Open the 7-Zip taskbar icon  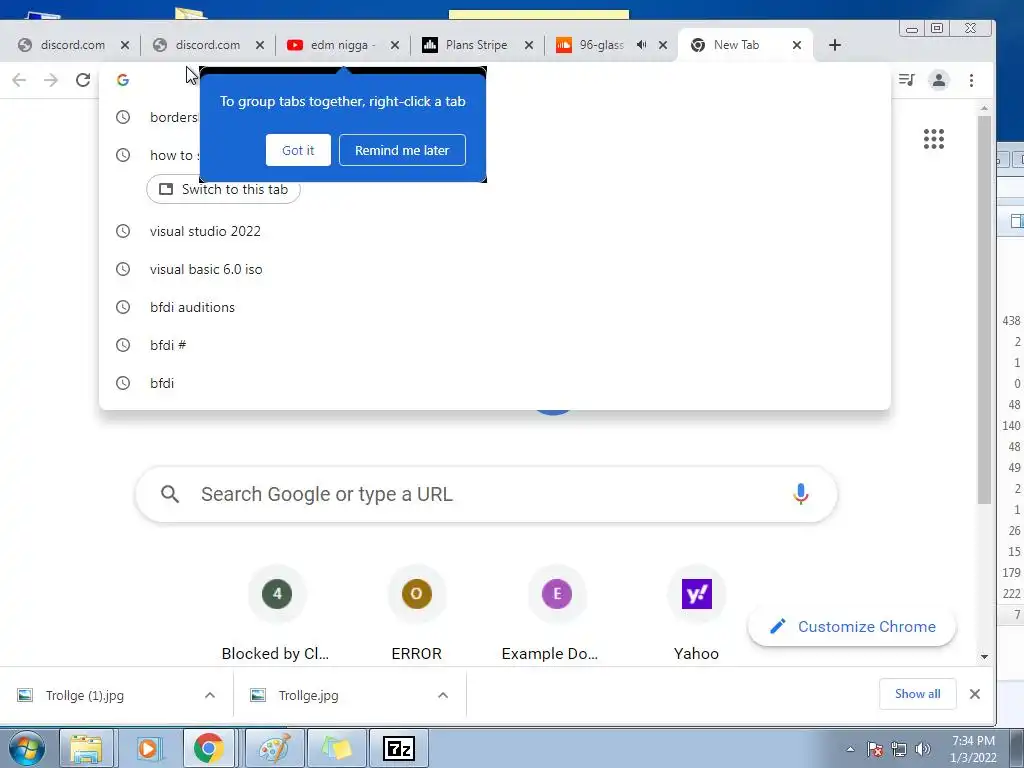[399, 748]
